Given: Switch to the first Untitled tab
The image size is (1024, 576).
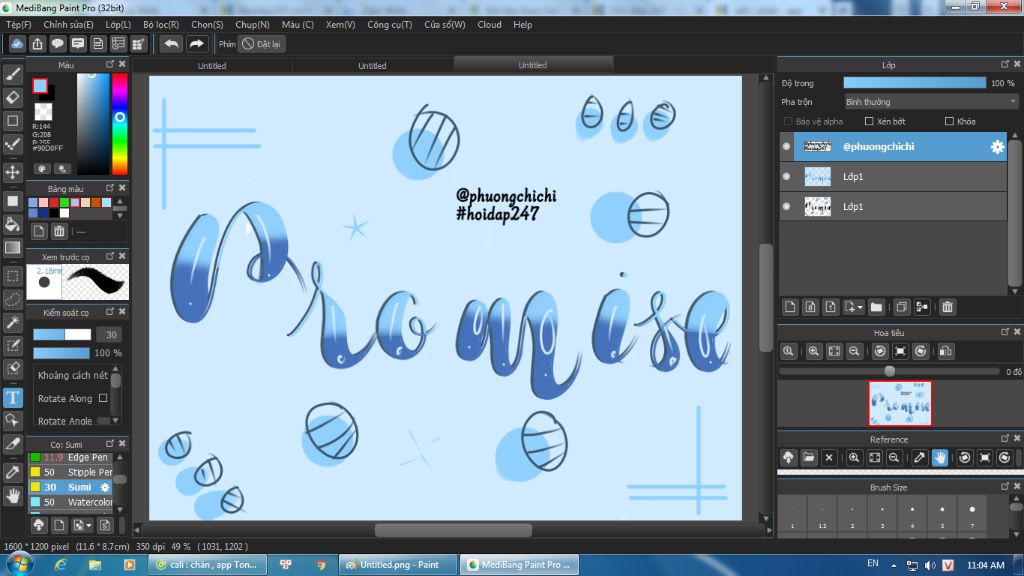Looking at the screenshot, I should 212,65.
